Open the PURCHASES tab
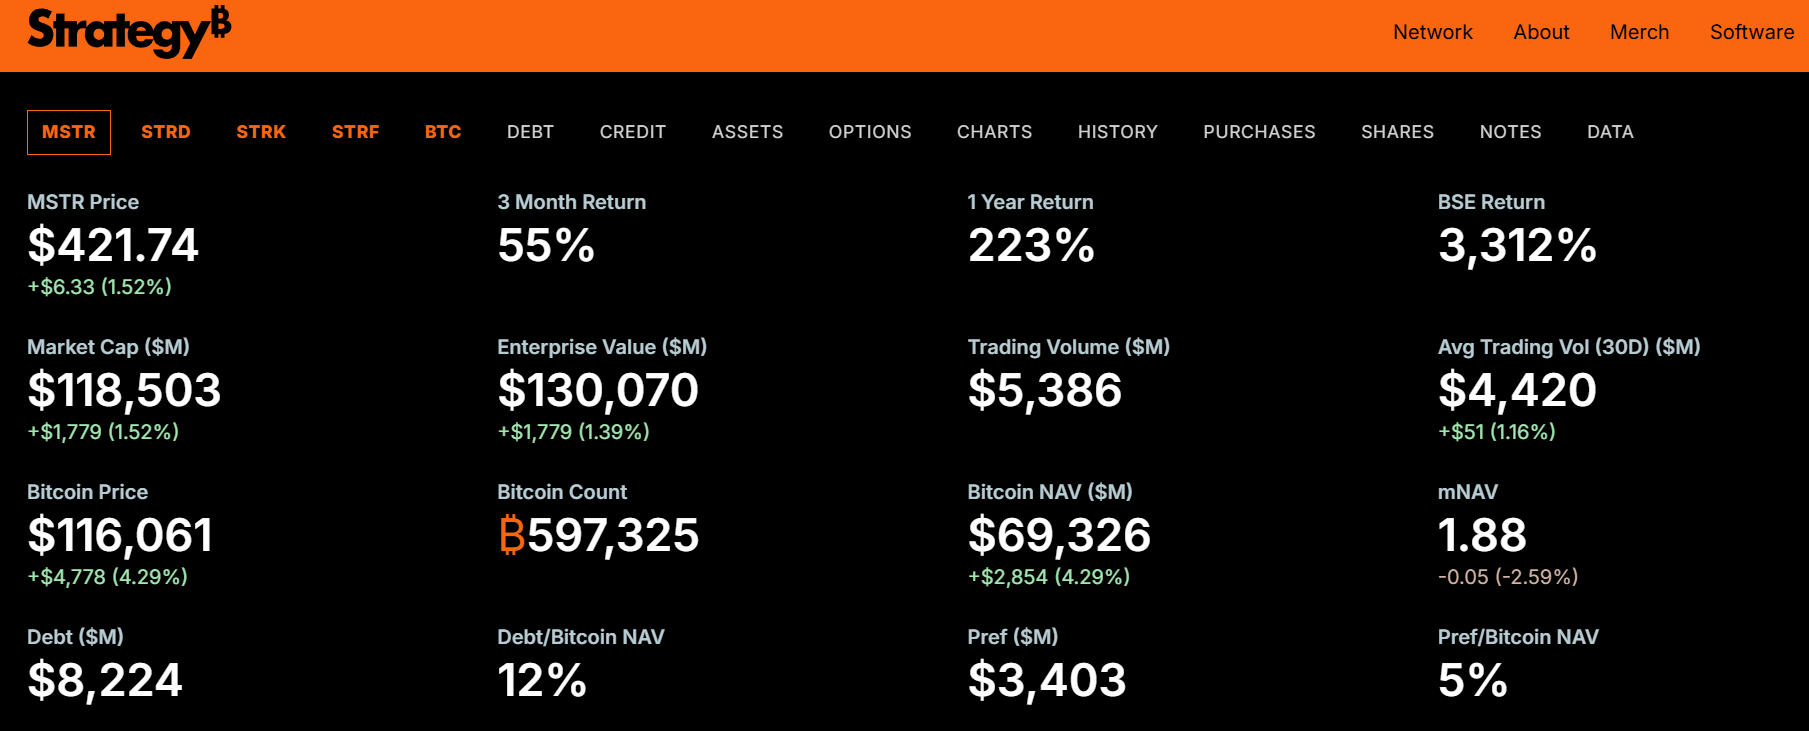The image size is (1809, 731). (1259, 132)
